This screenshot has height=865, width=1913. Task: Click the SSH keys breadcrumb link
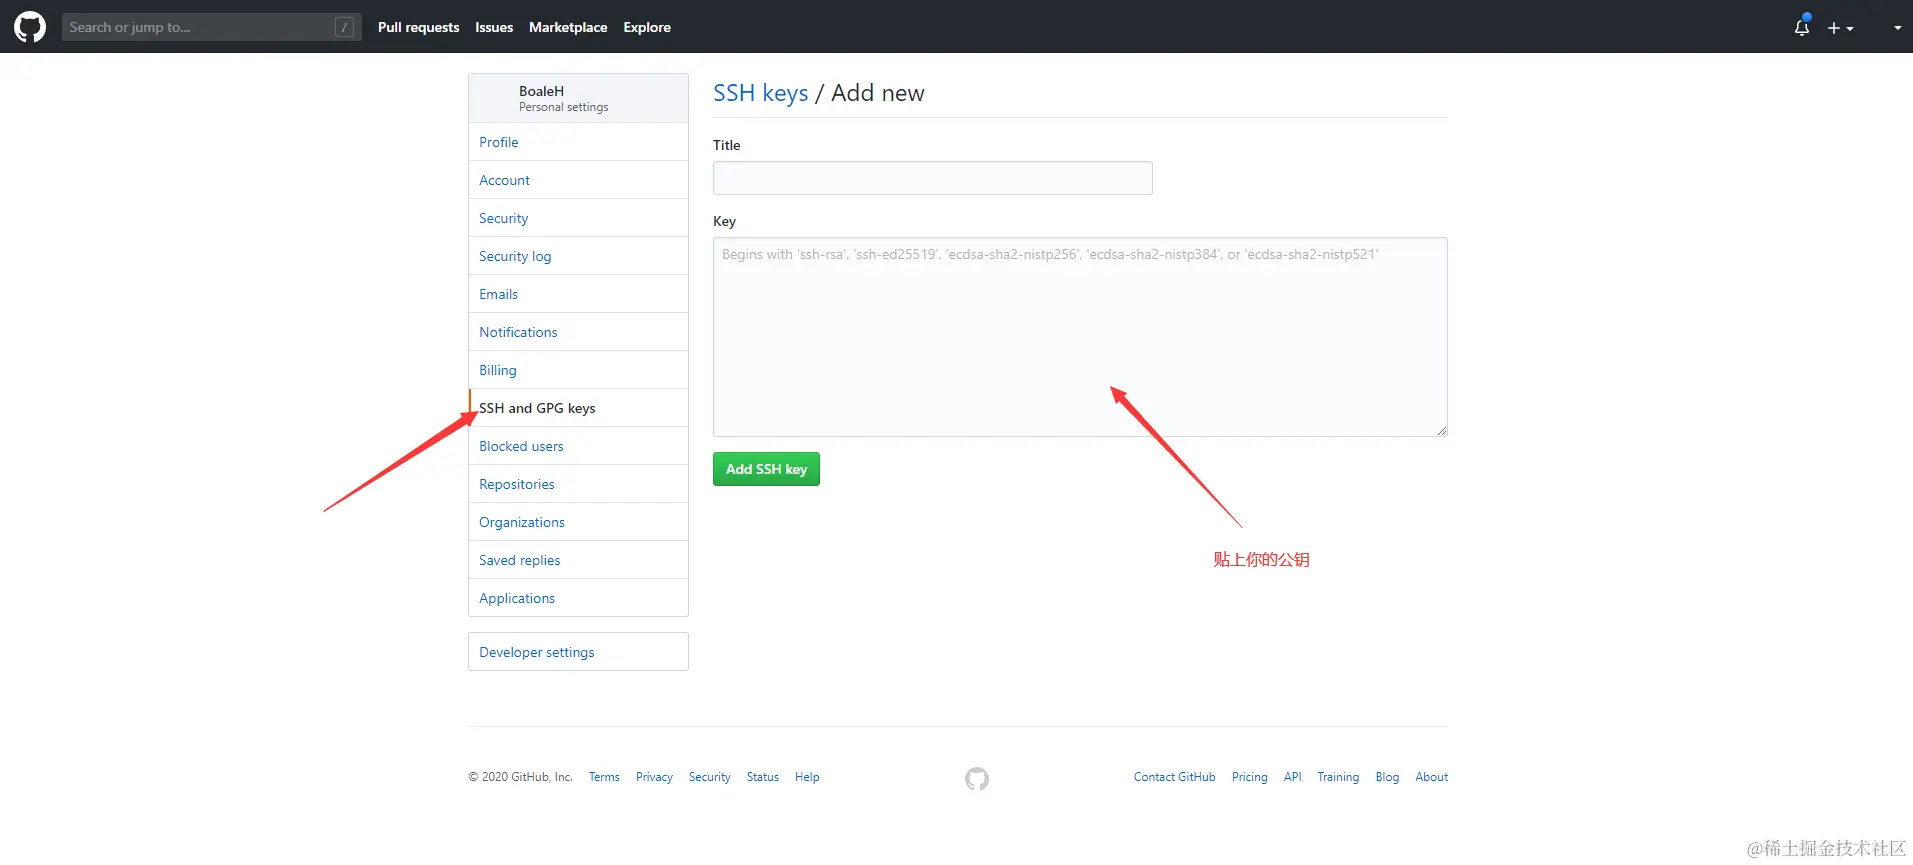tap(760, 93)
